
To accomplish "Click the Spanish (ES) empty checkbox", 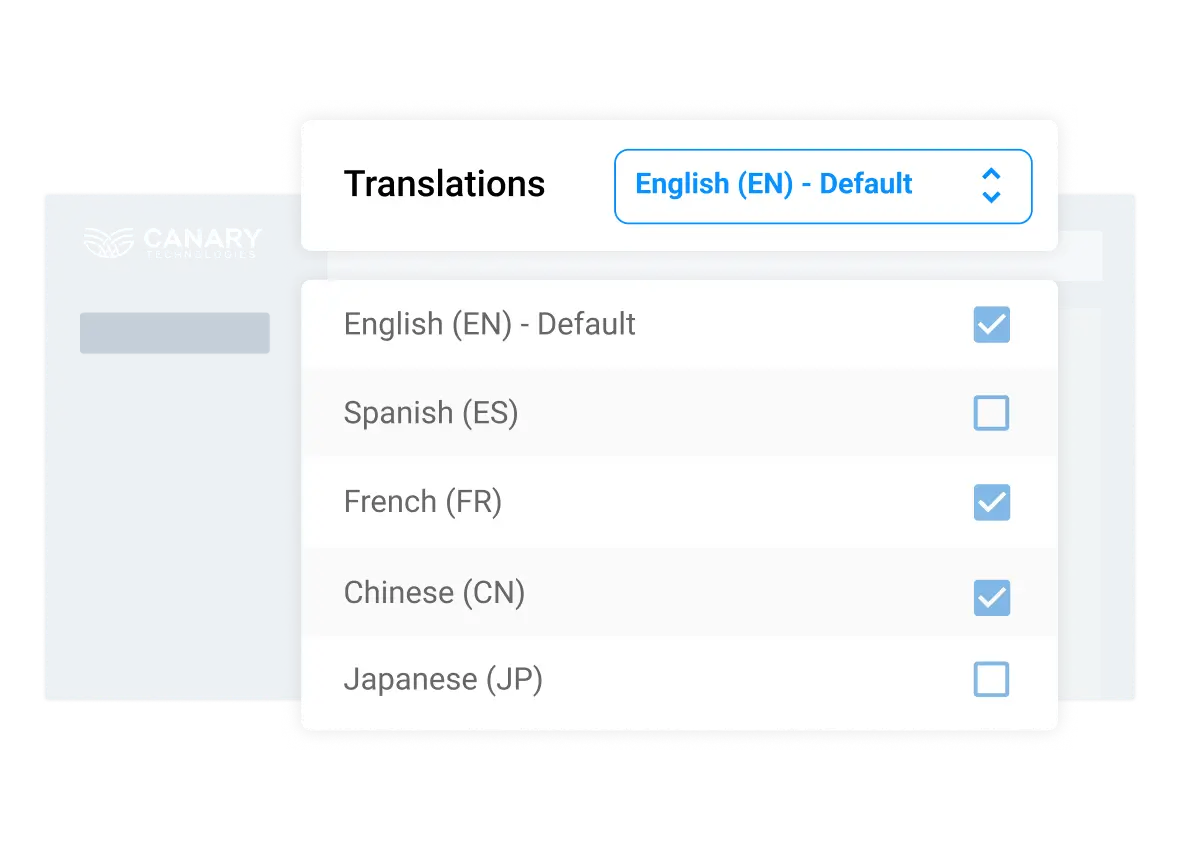I will tap(991, 412).
